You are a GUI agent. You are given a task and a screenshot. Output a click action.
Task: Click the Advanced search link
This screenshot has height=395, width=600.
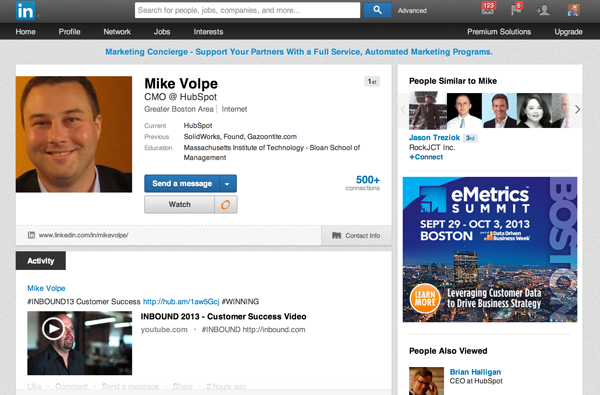[412, 11]
